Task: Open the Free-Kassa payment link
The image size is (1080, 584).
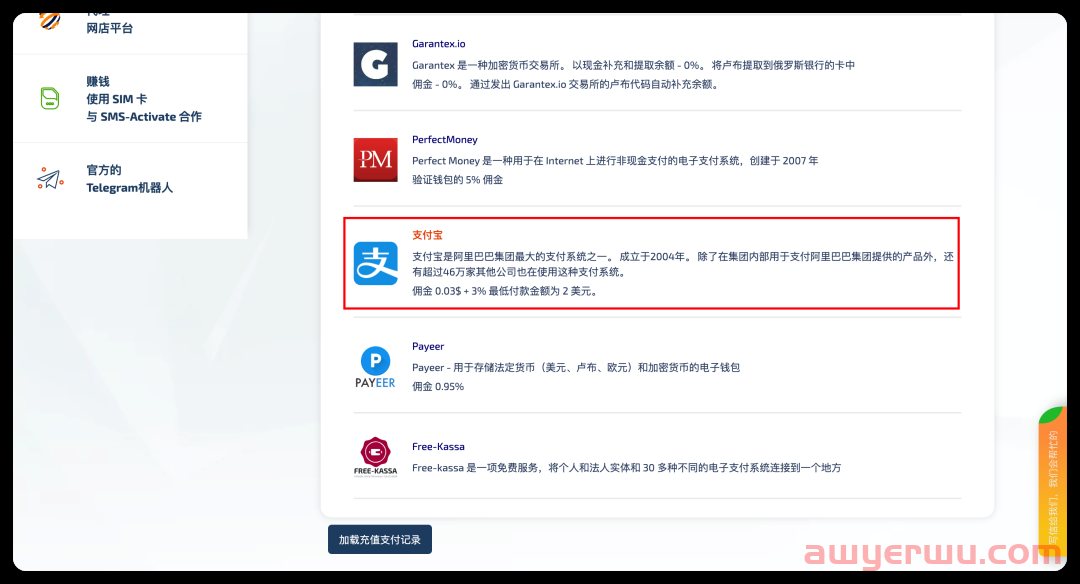Action: tap(438, 446)
